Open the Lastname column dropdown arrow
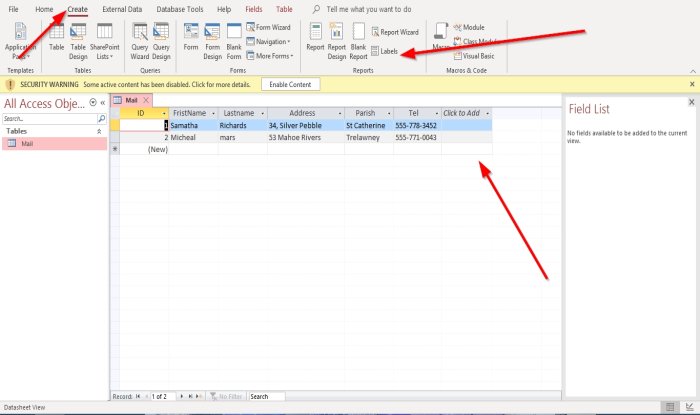This screenshot has height=415, width=700. [262, 113]
